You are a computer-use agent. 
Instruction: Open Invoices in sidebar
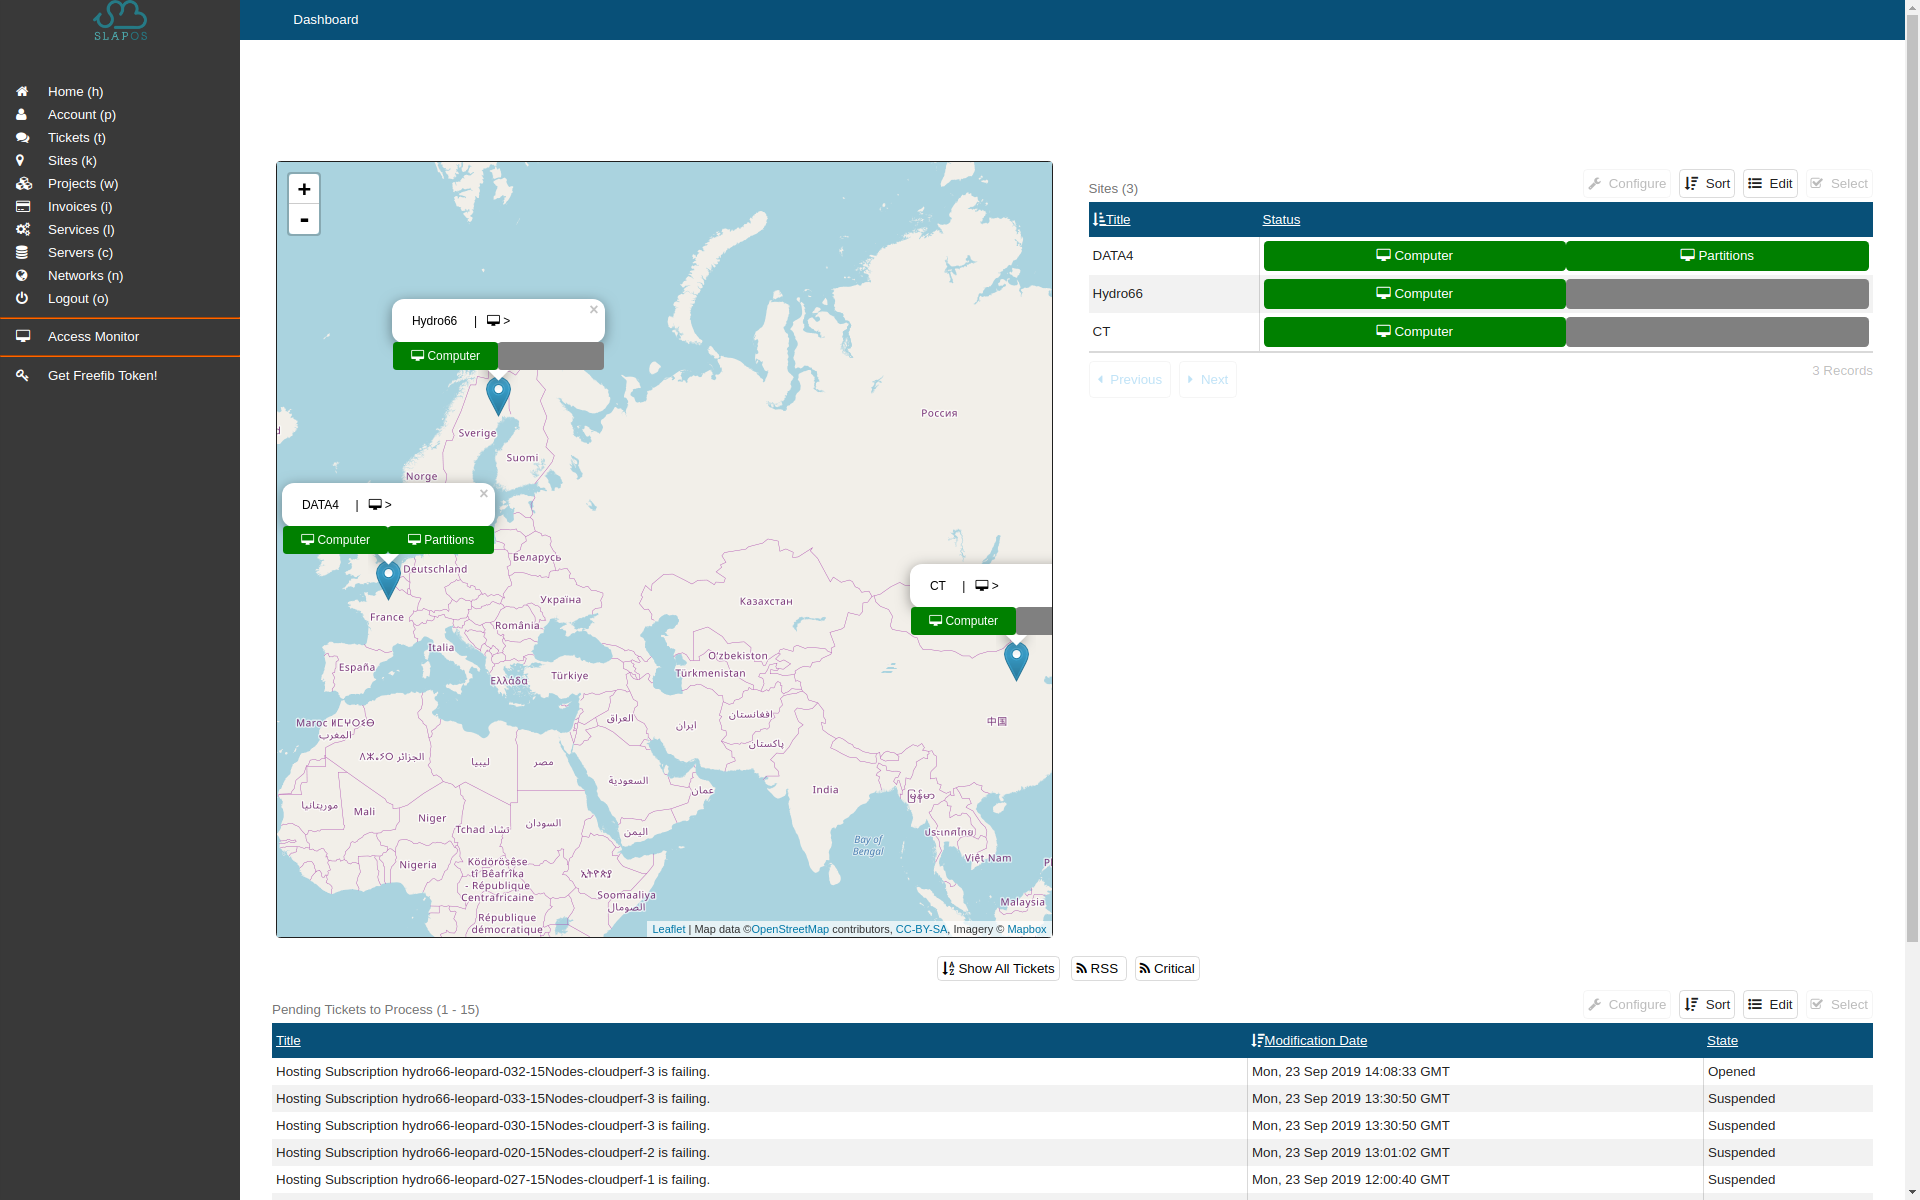coord(79,206)
